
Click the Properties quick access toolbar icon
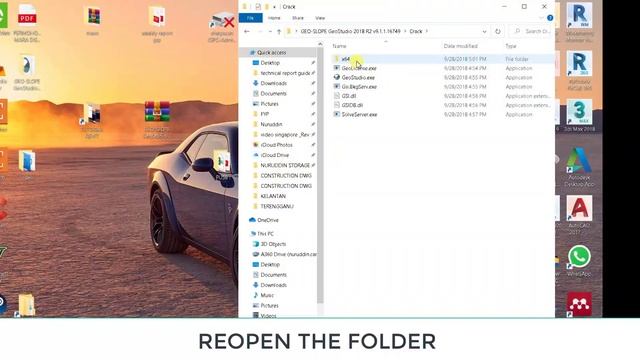(x=258, y=7)
